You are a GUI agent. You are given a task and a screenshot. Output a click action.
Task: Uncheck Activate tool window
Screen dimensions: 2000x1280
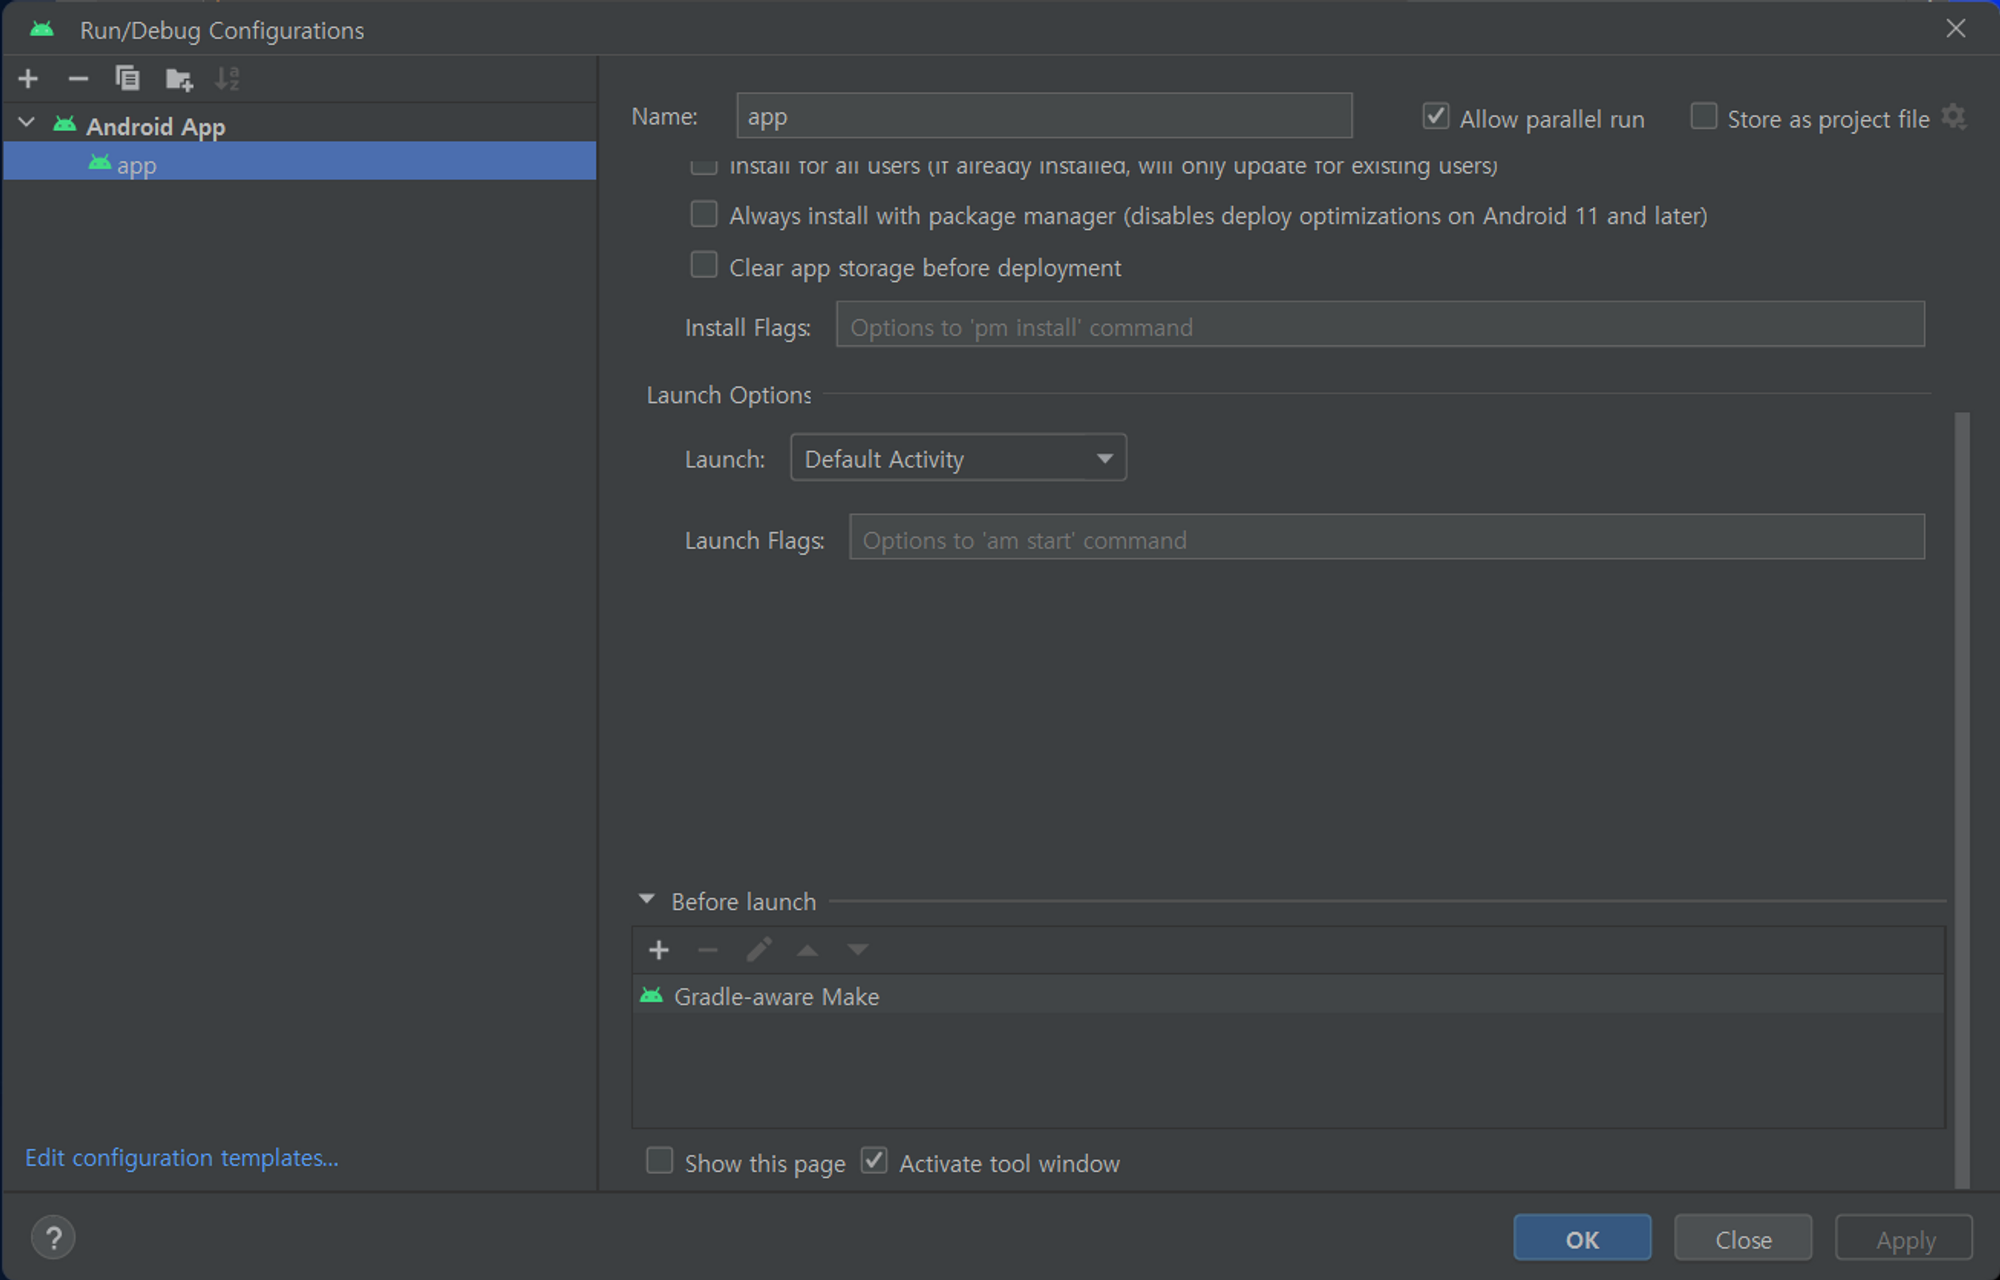click(874, 1161)
